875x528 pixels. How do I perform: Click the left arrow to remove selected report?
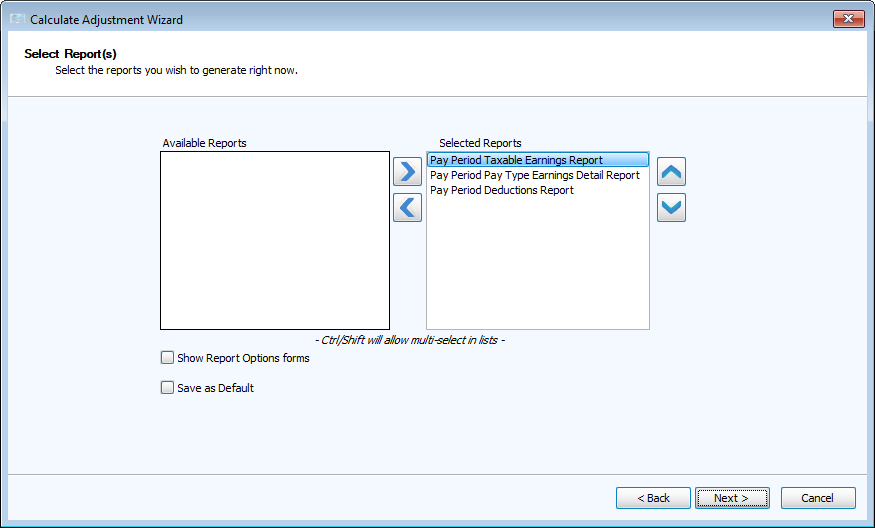[407, 208]
